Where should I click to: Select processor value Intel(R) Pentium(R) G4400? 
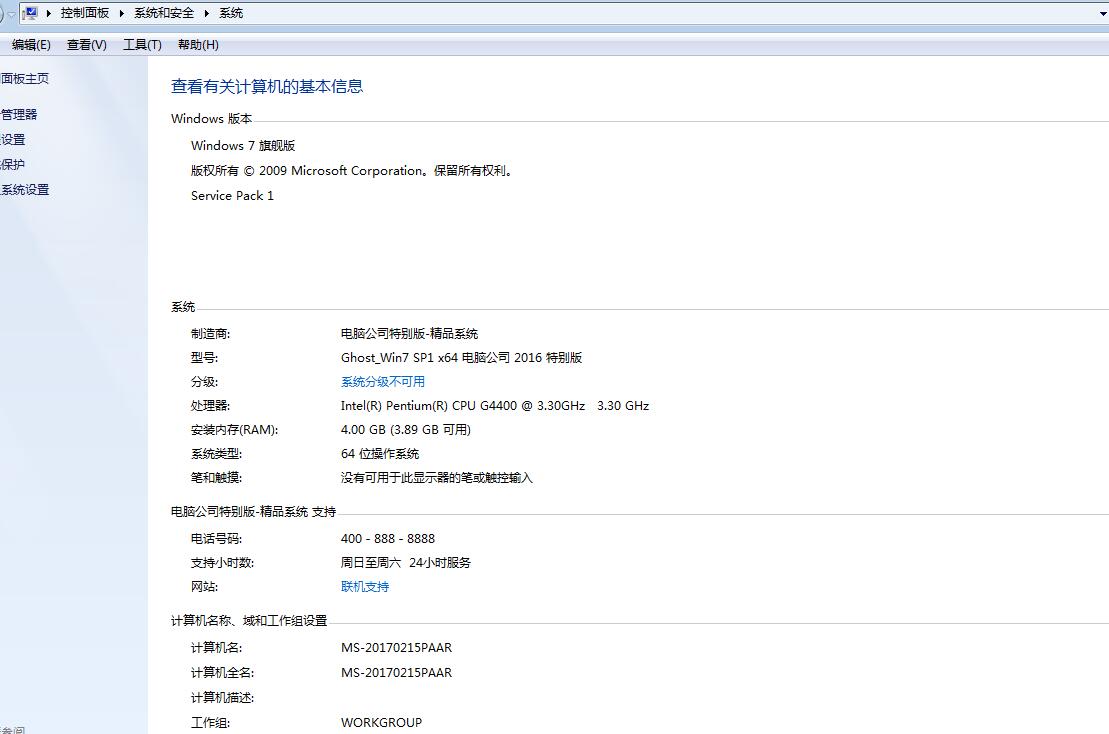494,406
